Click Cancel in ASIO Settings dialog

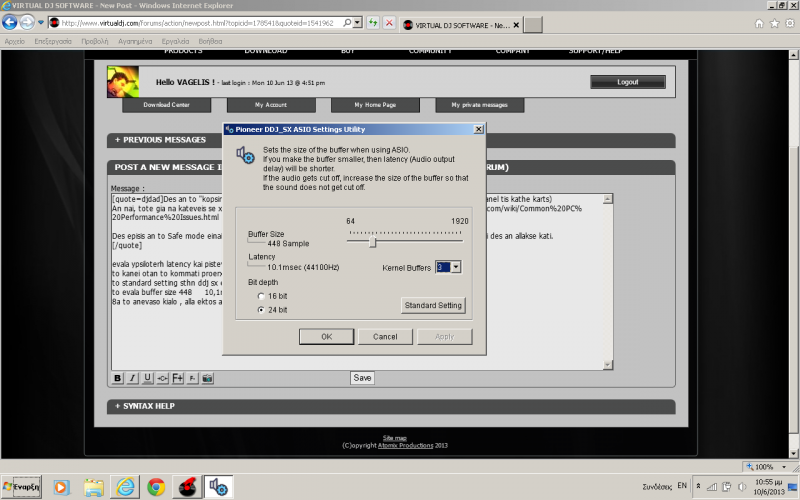coord(385,337)
